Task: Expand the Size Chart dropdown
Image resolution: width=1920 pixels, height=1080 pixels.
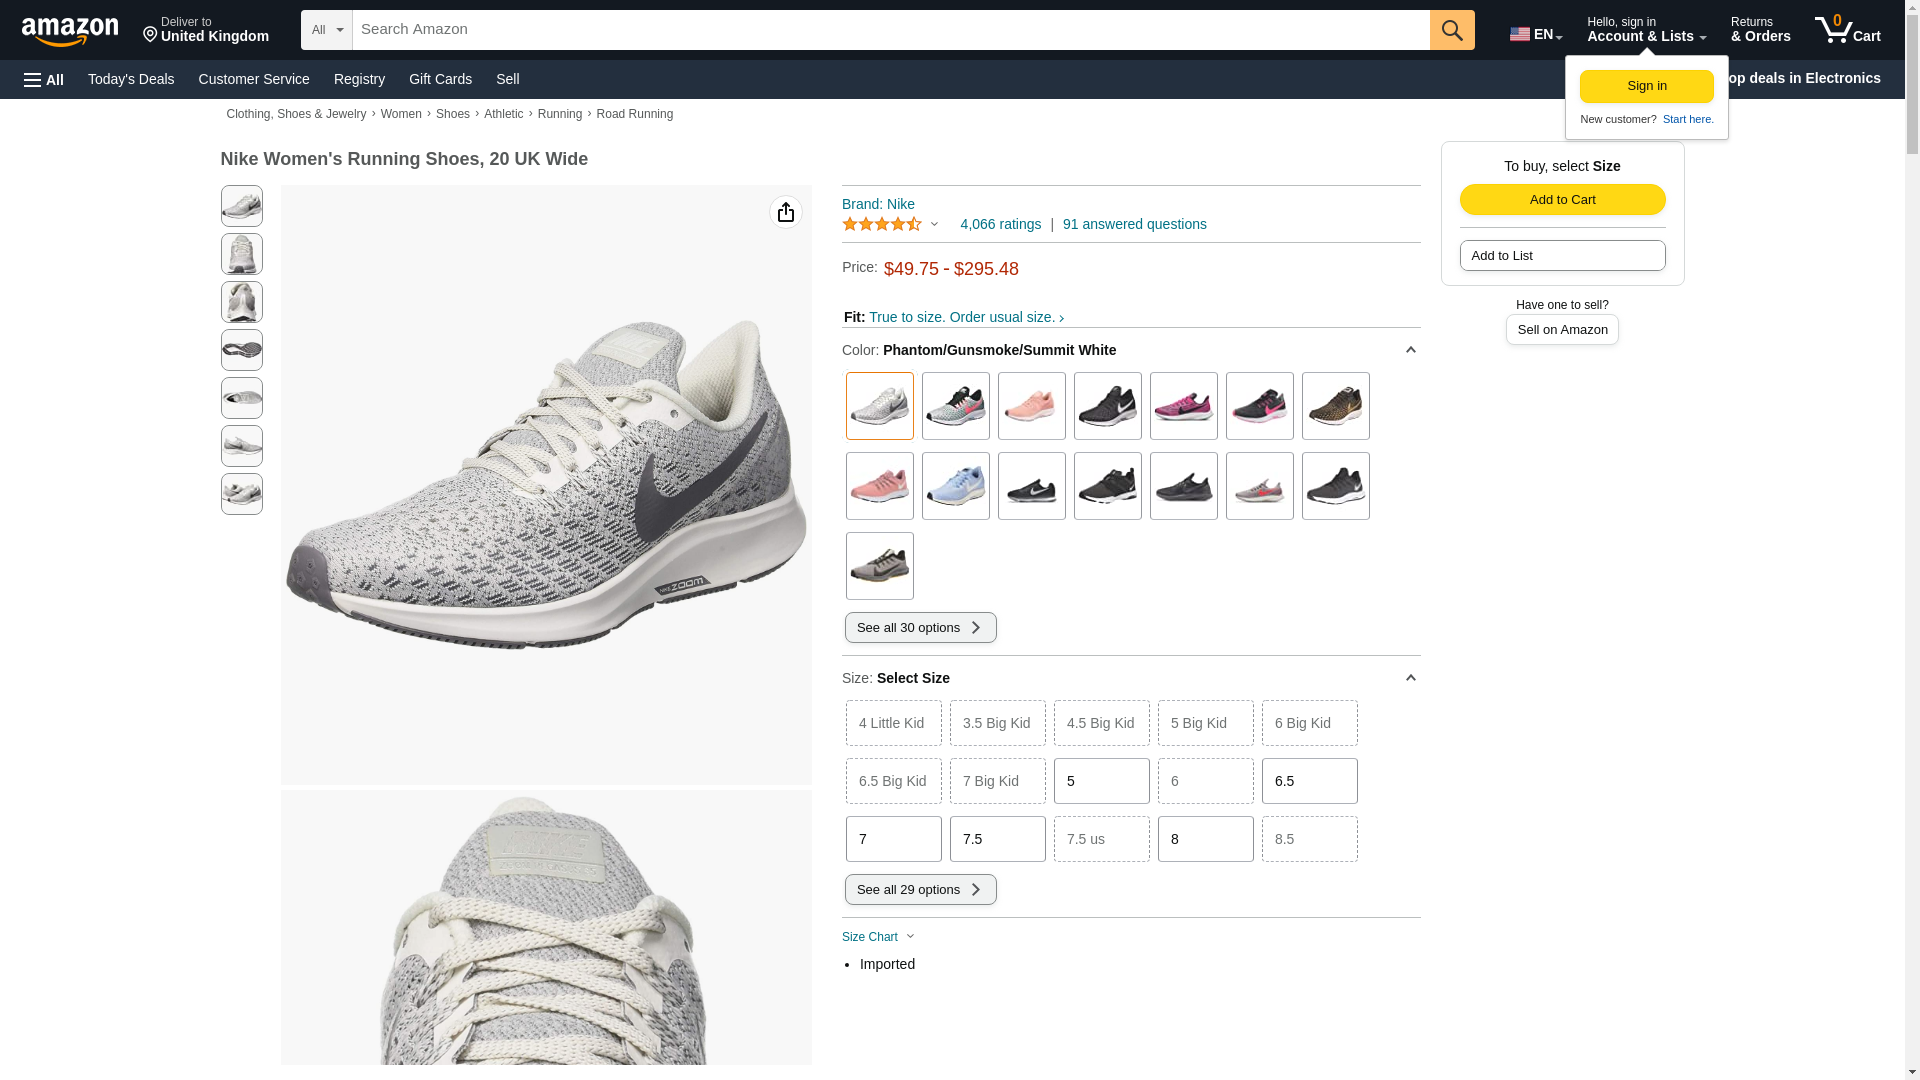Action: (x=878, y=937)
